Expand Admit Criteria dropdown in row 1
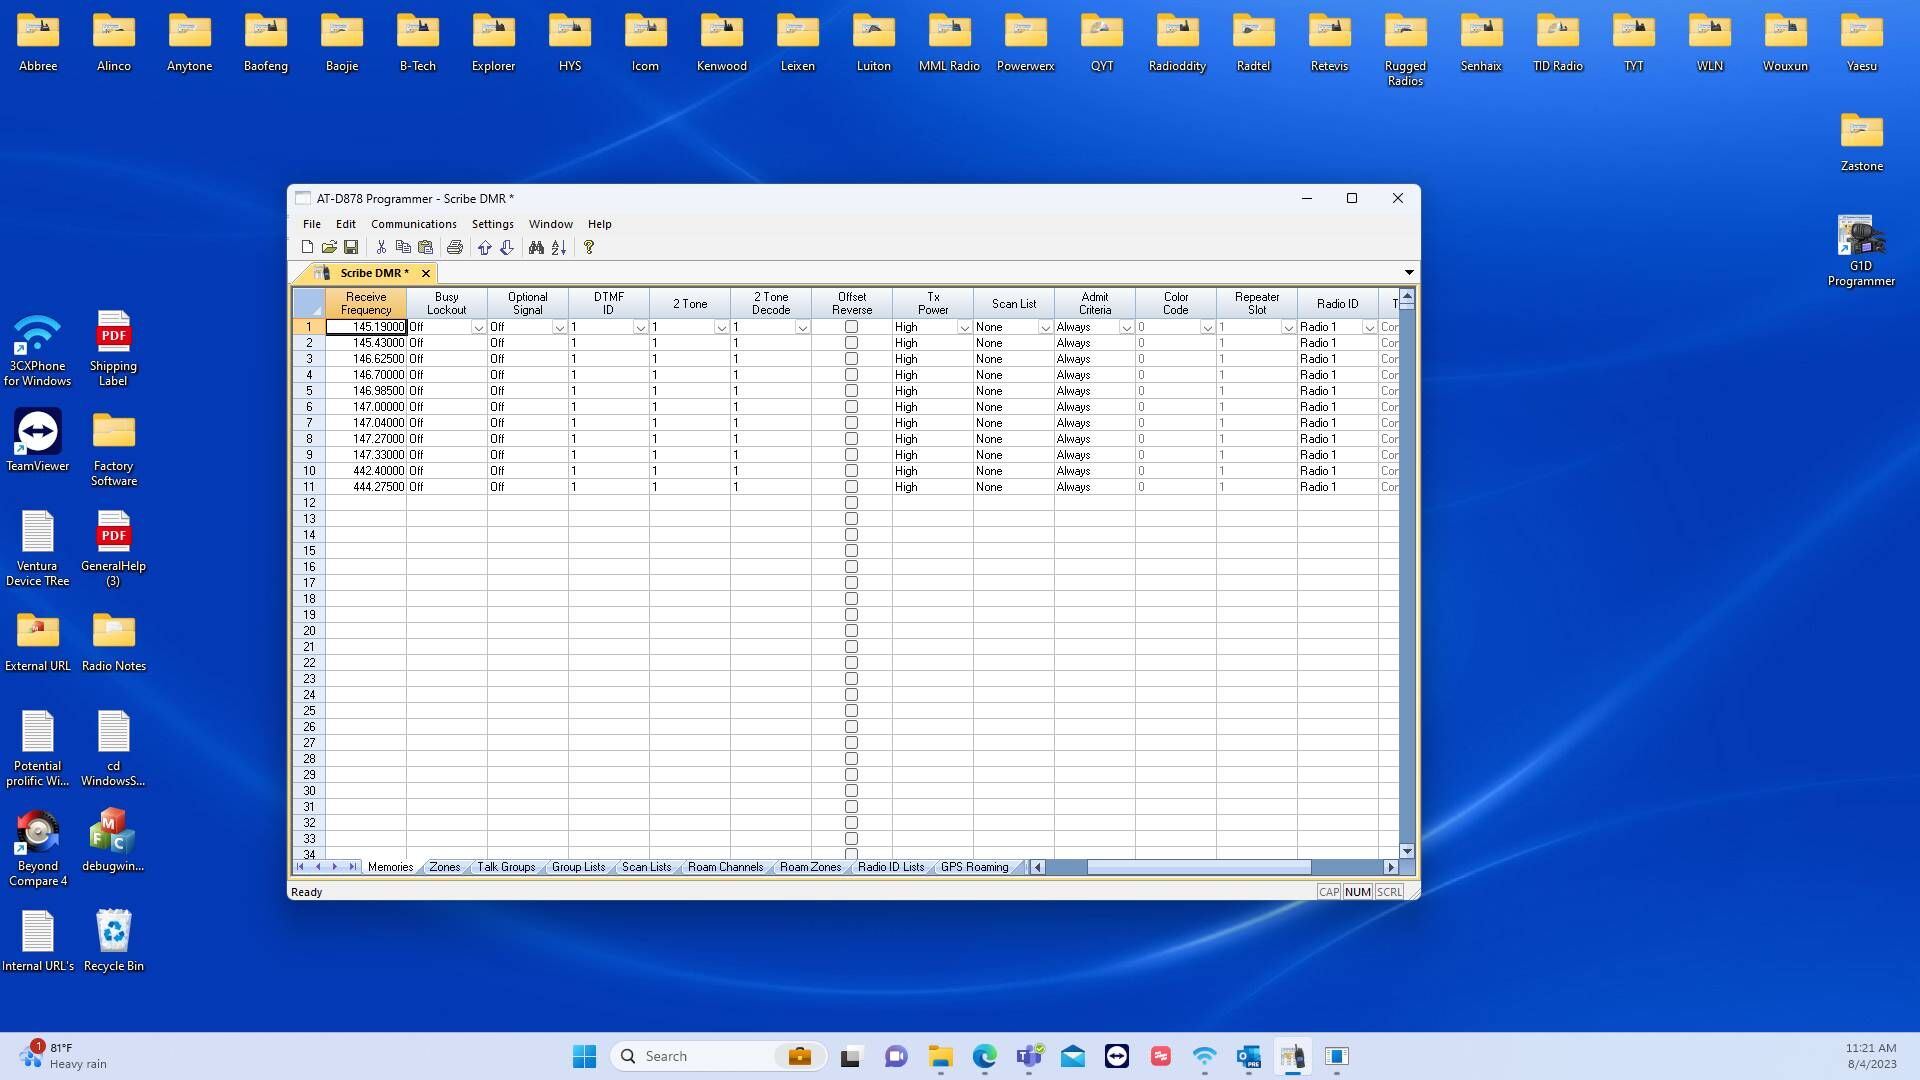The height and width of the screenshot is (1080, 1920). click(x=1126, y=328)
